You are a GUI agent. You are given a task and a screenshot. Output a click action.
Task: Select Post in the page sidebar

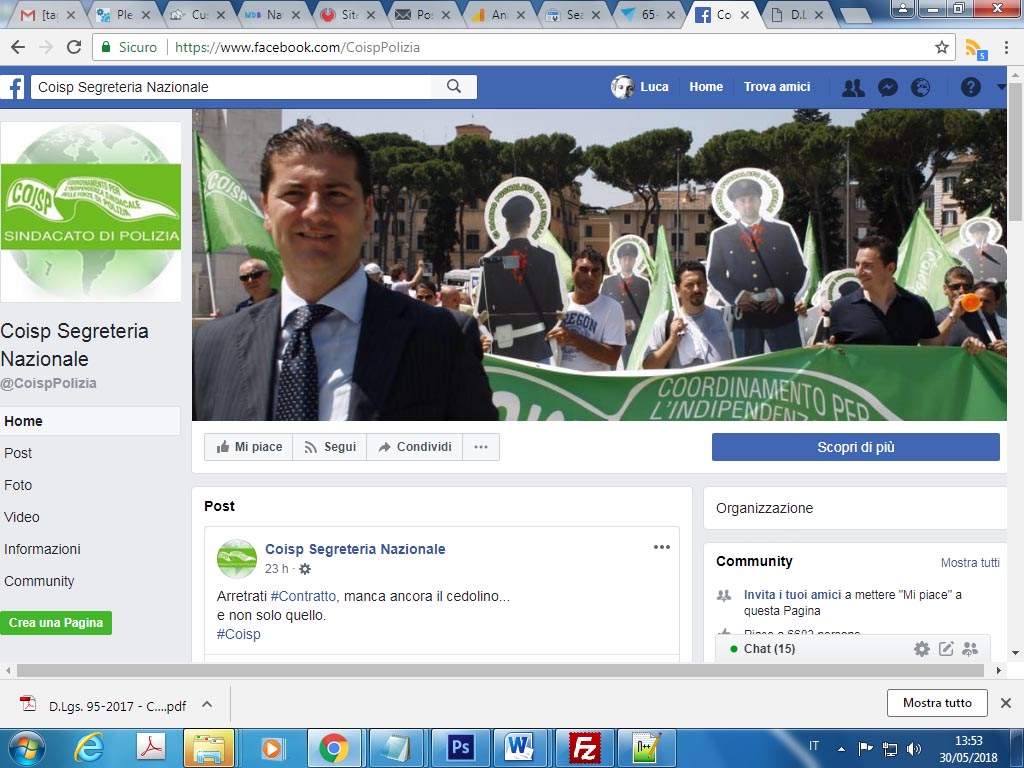pyautogui.click(x=18, y=453)
